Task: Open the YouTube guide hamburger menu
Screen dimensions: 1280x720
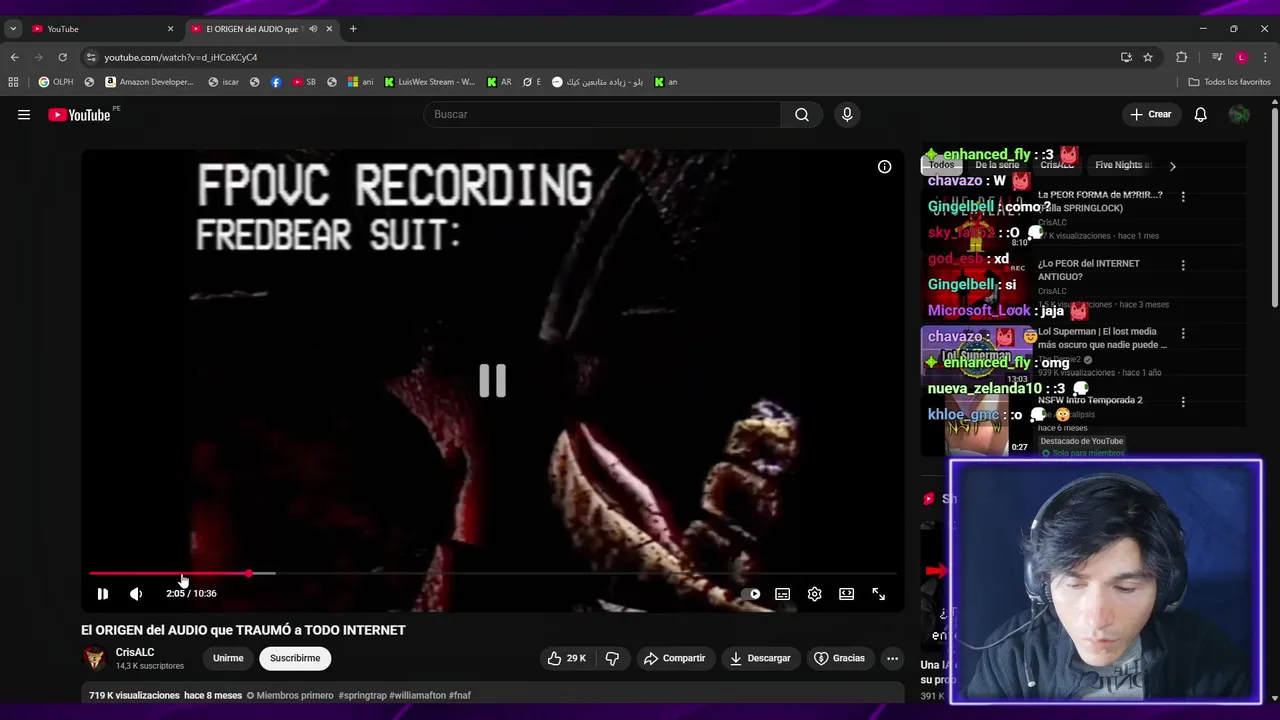Action: click(x=24, y=115)
